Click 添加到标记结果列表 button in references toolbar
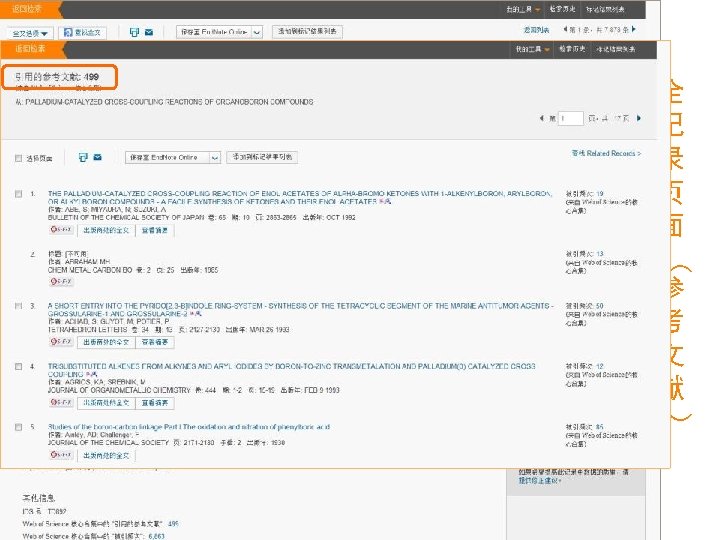 coord(262,158)
